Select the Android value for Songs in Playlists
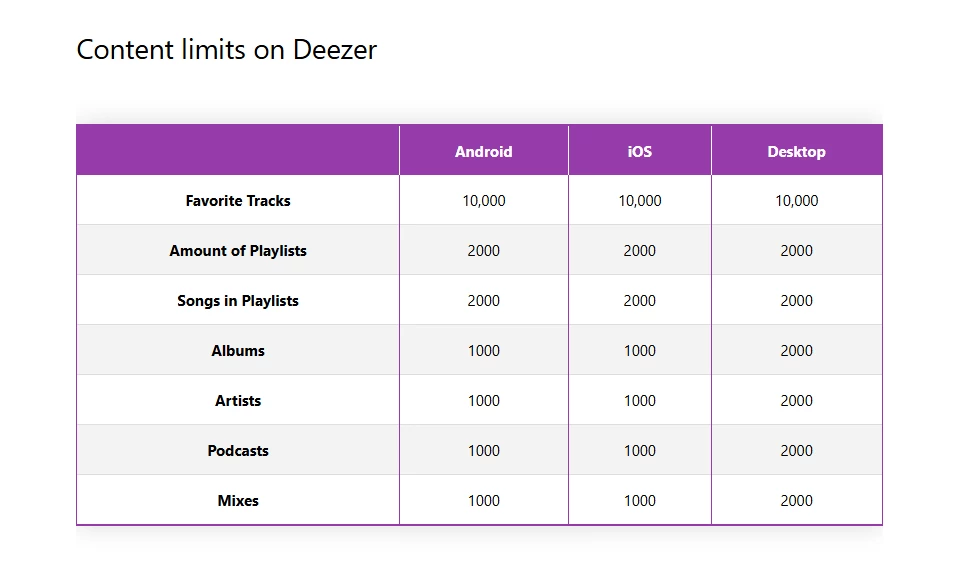Screen dimensions: 965x574 (x=483, y=301)
